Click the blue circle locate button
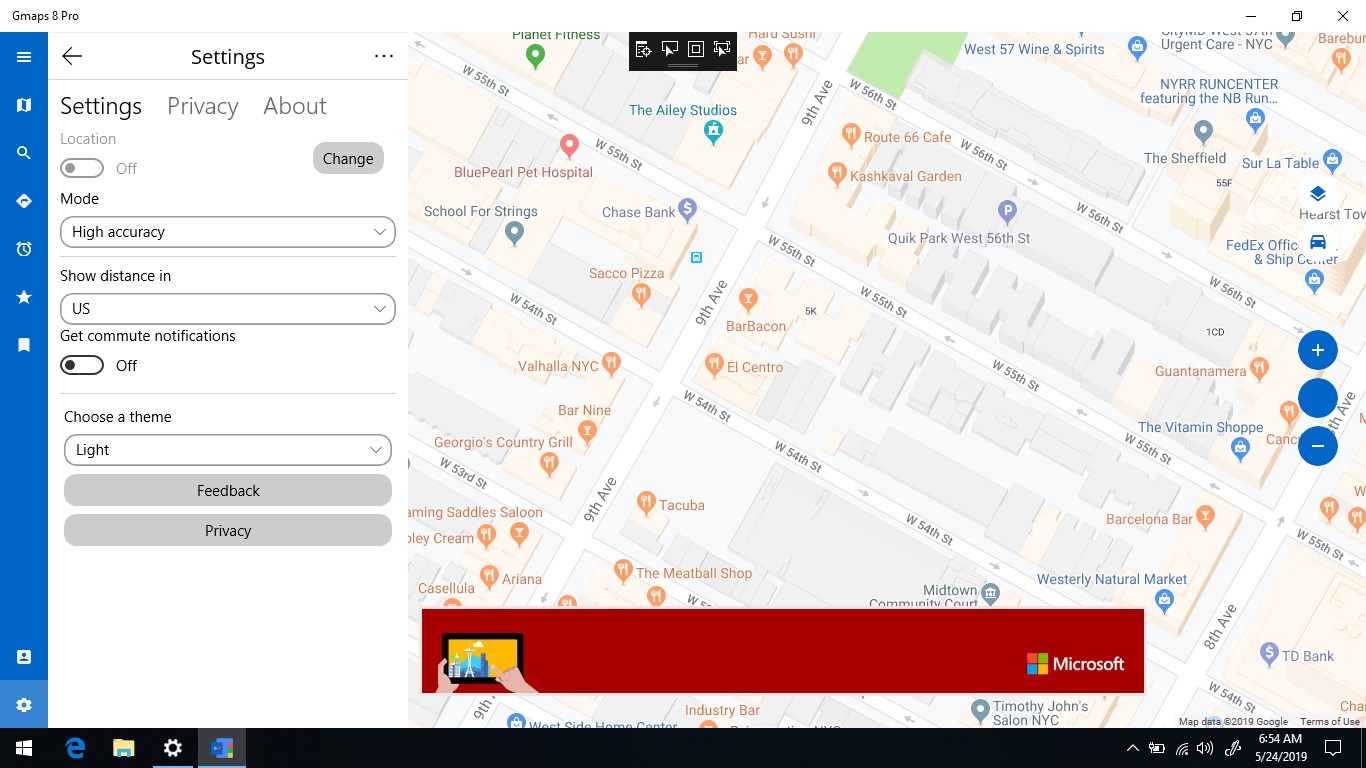Viewport: 1366px width, 768px height. [x=1318, y=398]
